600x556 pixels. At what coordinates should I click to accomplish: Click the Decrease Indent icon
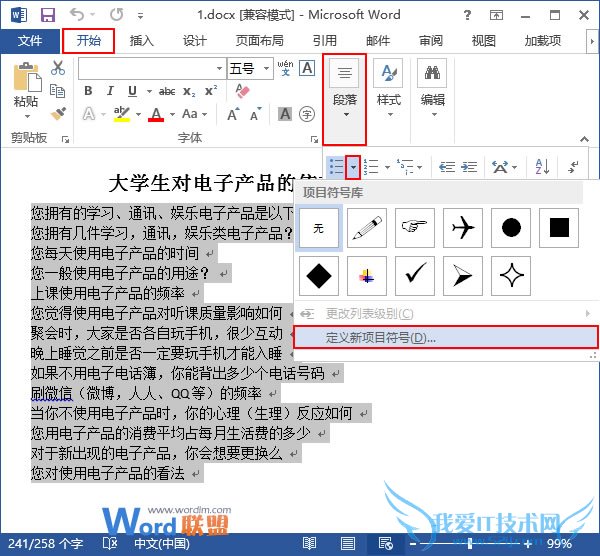[447, 167]
